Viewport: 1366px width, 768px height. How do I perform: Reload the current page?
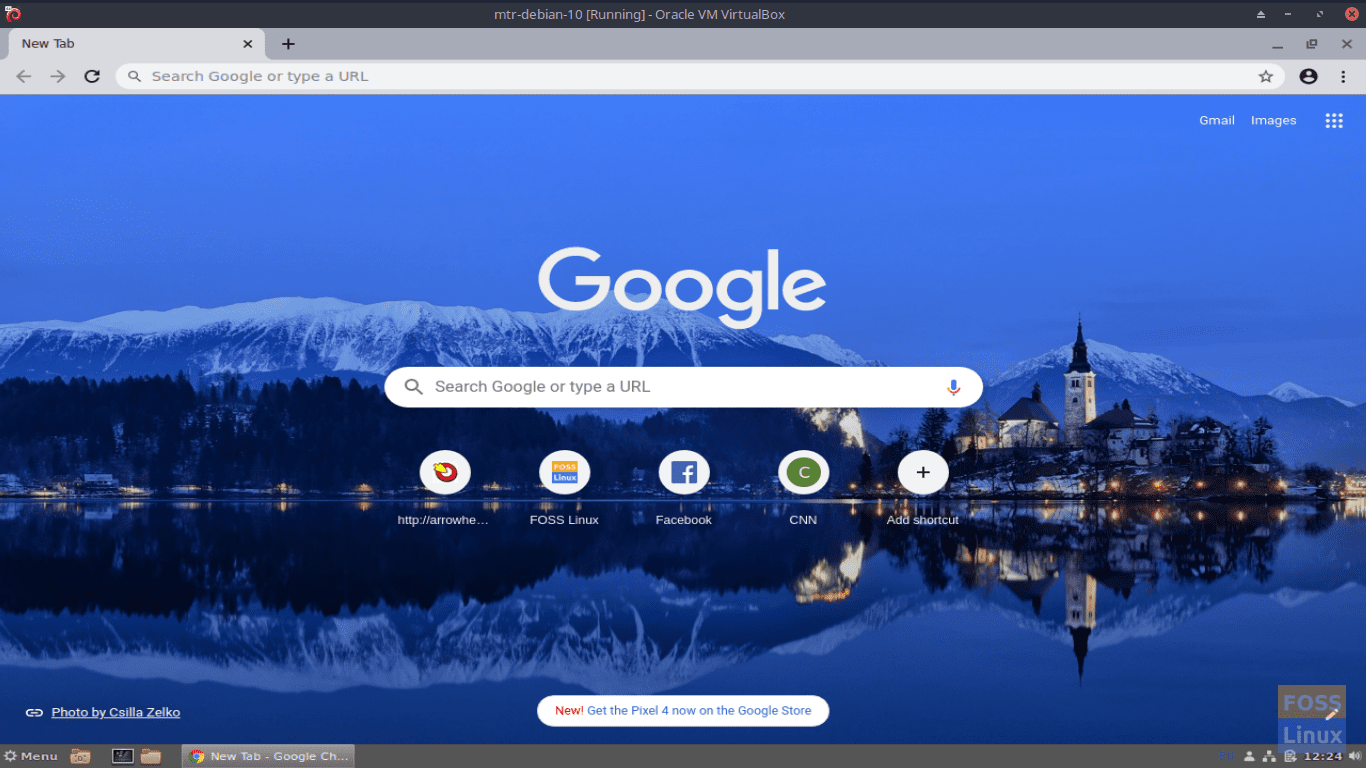(x=92, y=76)
